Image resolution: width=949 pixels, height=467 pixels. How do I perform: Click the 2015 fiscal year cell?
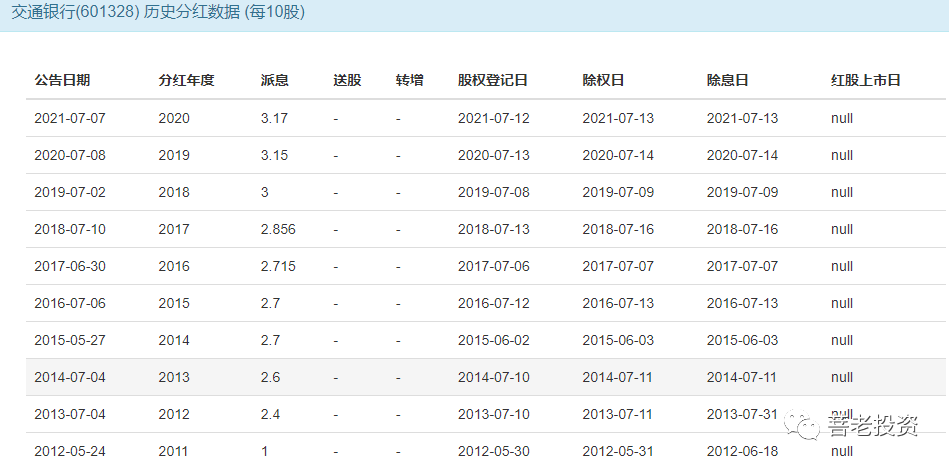(x=174, y=303)
